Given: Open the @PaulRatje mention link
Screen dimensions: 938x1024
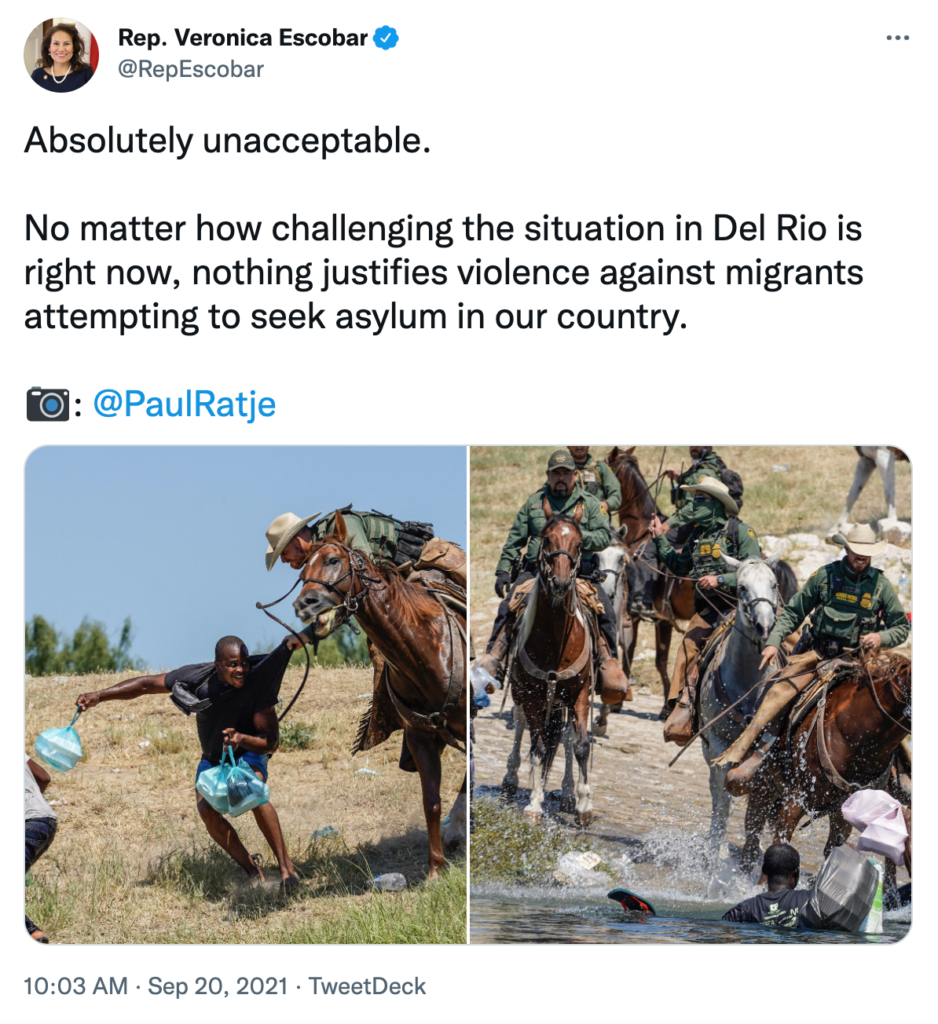Looking at the screenshot, I should click(x=184, y=404).
